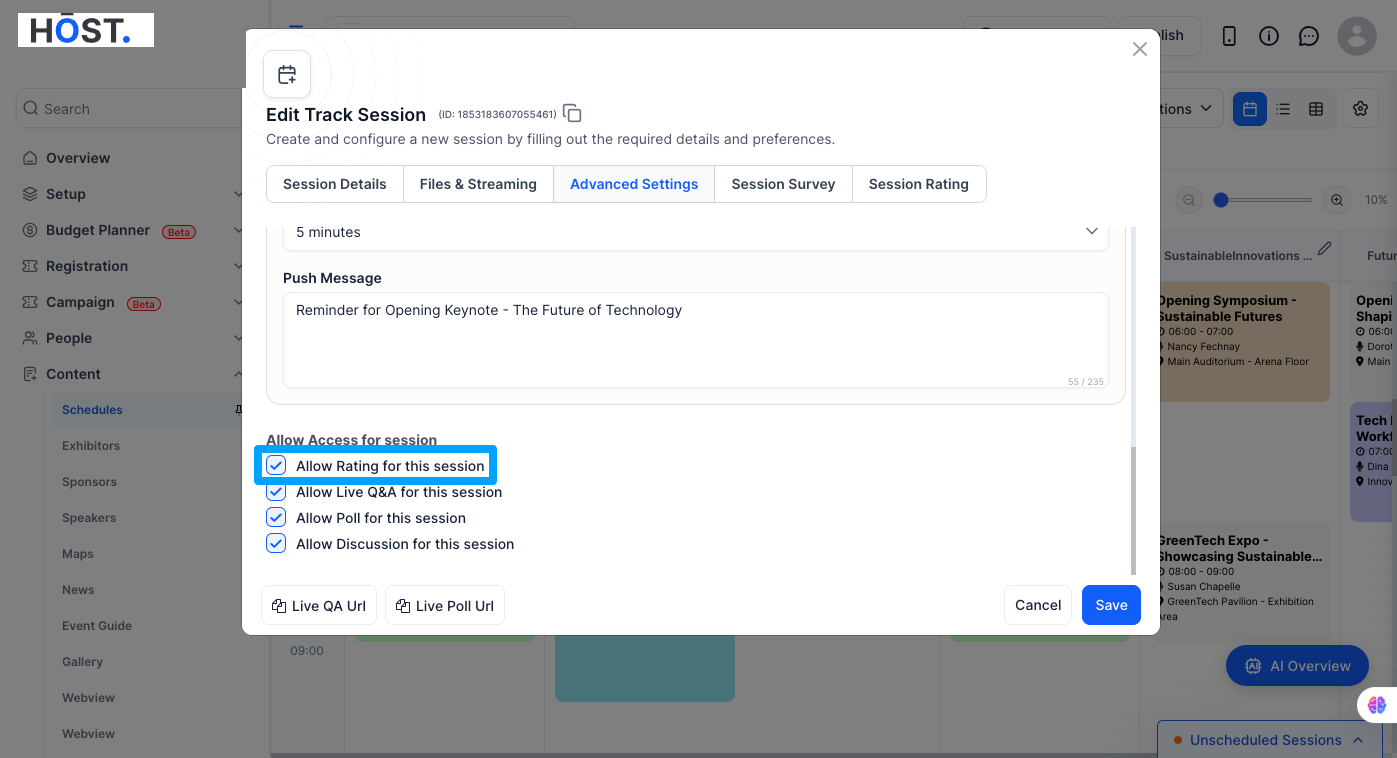
Task: Copy the Live QA Url
Action: click(319, 606)
